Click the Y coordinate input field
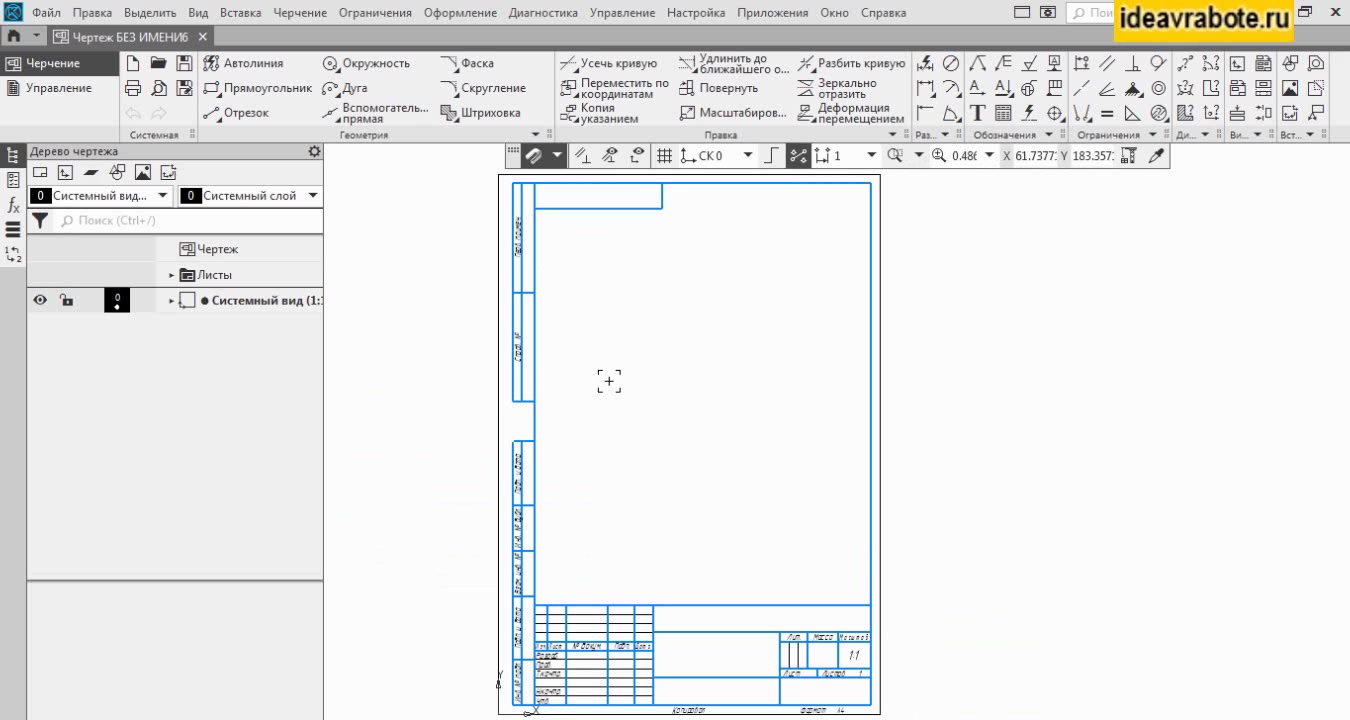The height and width of the screenshot is (720, 1350). pyautogui.click(x=1093, y=156)
